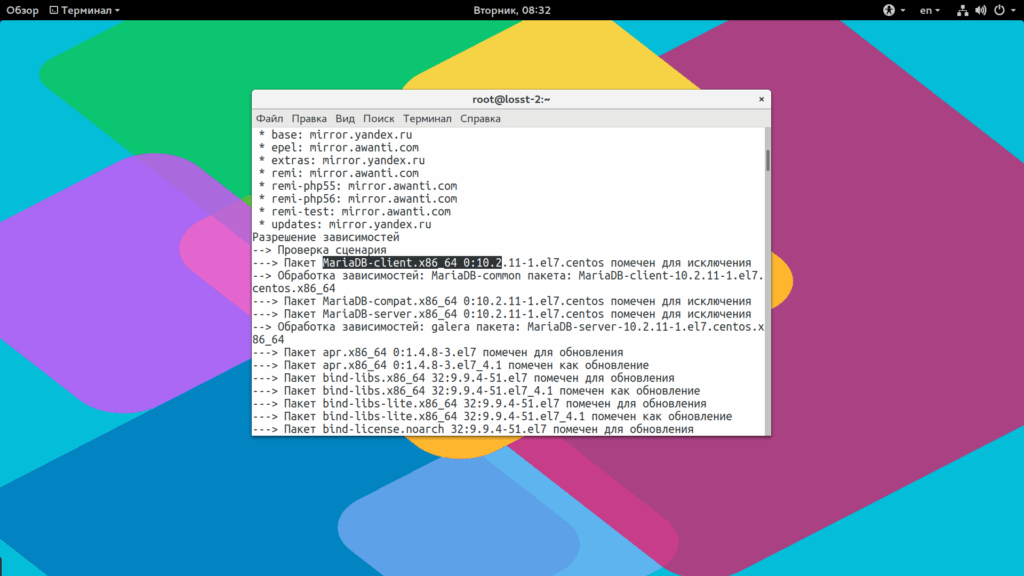Click the line '* epel: mirror.awanti.com'
Image resolution: width=1024 pixels, height=576 pixels.
click(x=338, y=148)
